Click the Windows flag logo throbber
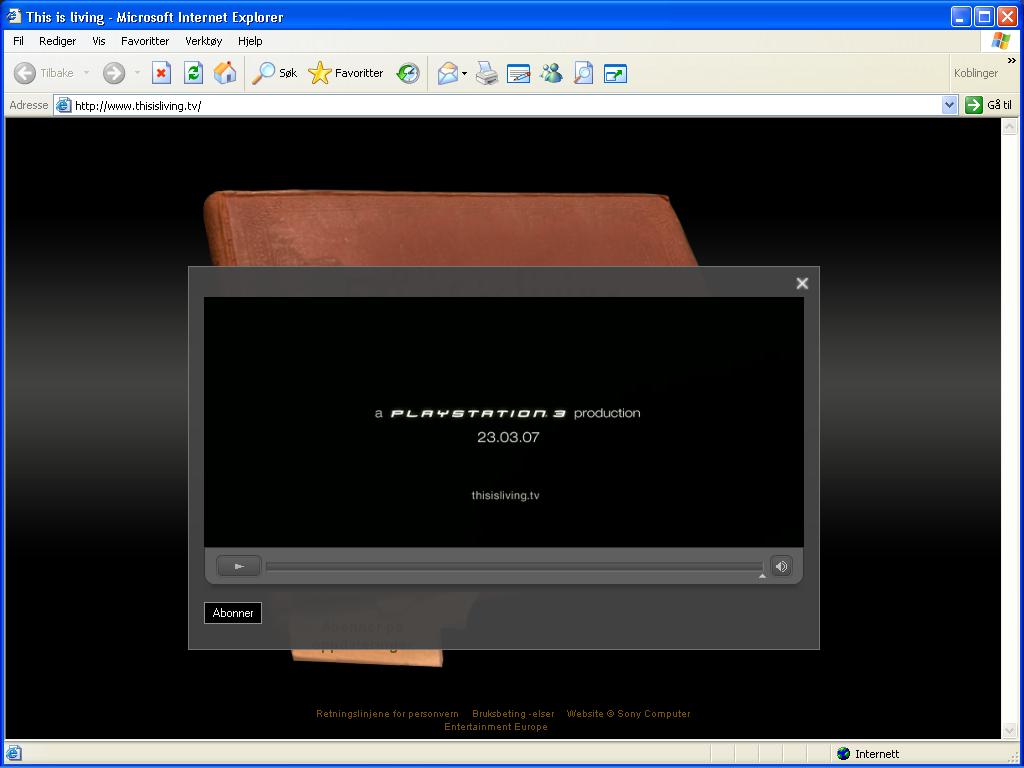Screen dimensions: 1024x768 coord(1000,41)
